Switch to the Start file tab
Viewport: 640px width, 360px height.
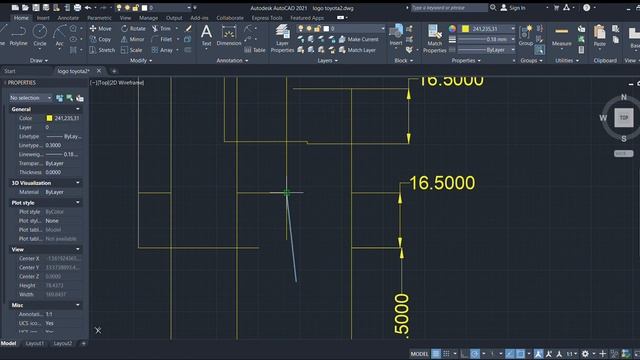pyautogui.click(x=10, y=71)
